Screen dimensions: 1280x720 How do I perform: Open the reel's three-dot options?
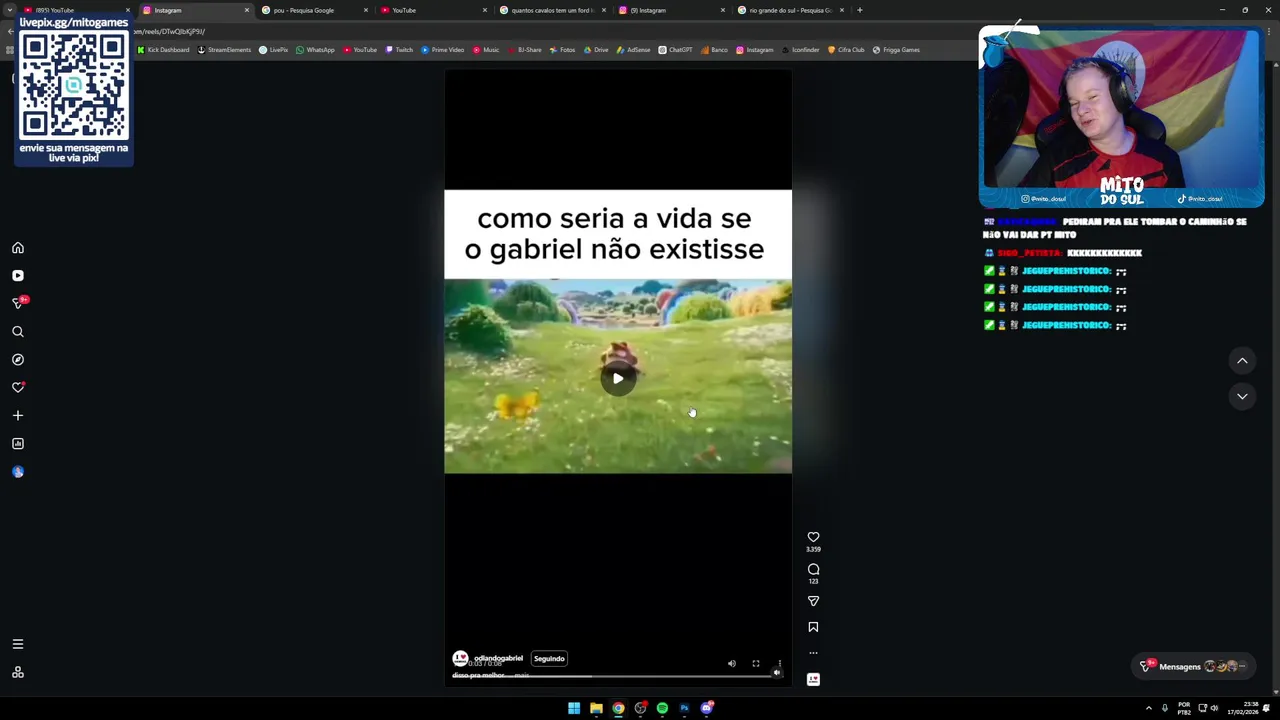[813, 653]
